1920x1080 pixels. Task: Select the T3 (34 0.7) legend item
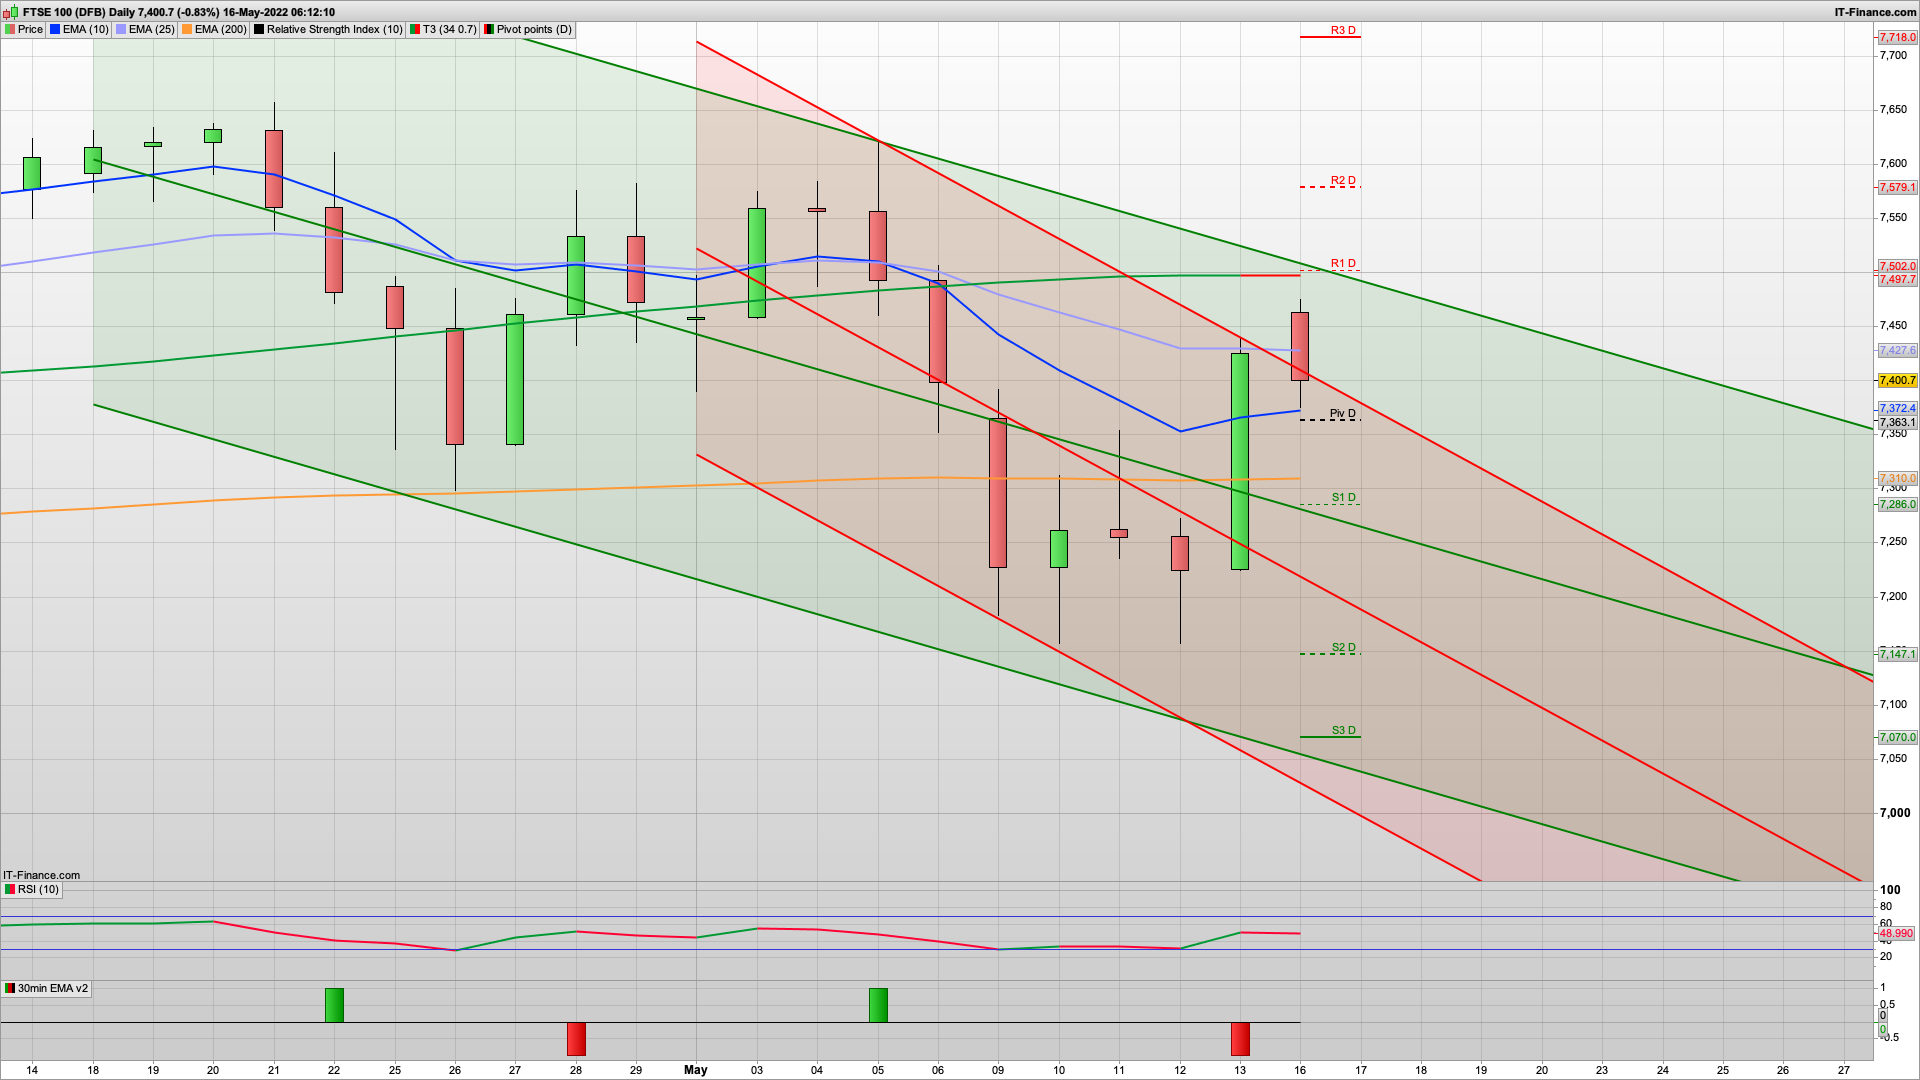pyautogui.click(x=449, y=29)
